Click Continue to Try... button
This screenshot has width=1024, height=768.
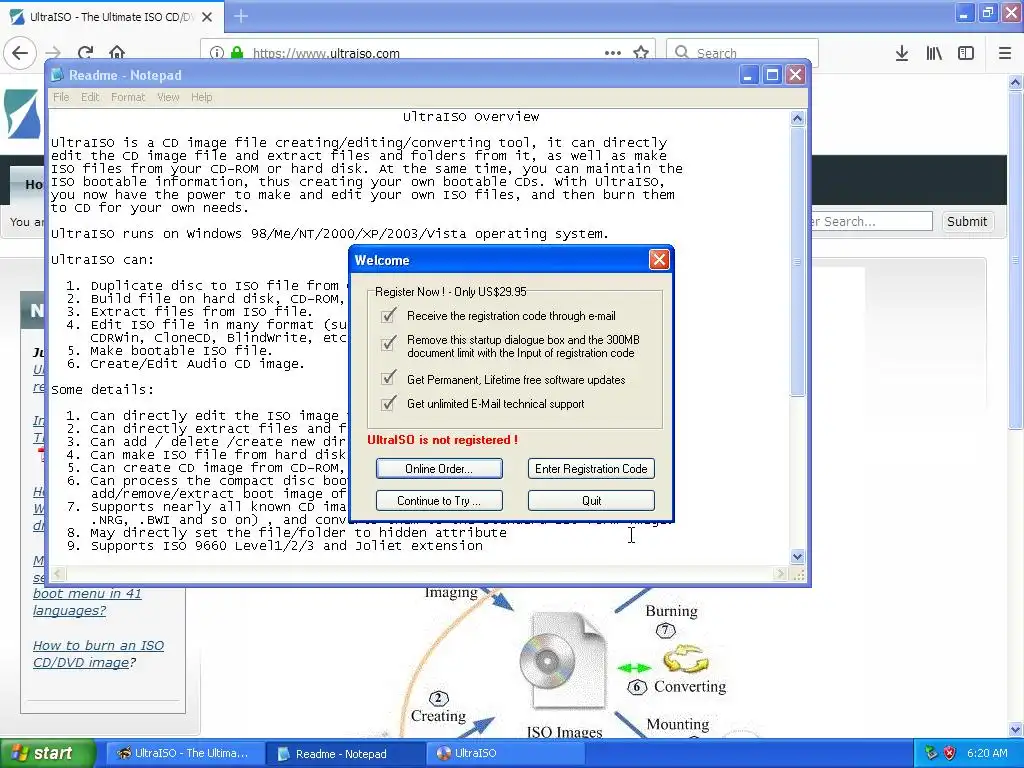pos(439,500)
